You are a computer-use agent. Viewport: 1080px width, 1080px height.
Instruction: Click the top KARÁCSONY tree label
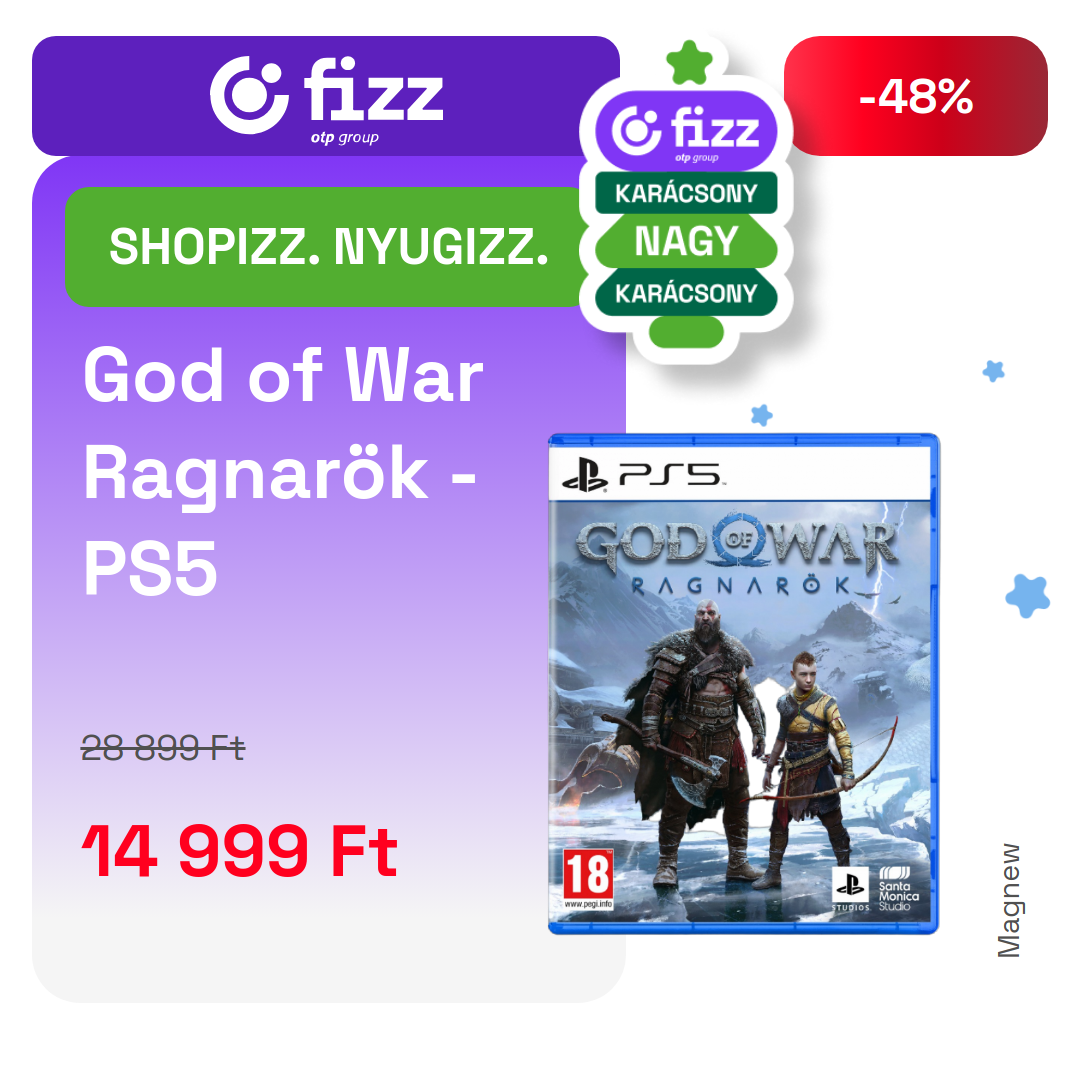686,193
